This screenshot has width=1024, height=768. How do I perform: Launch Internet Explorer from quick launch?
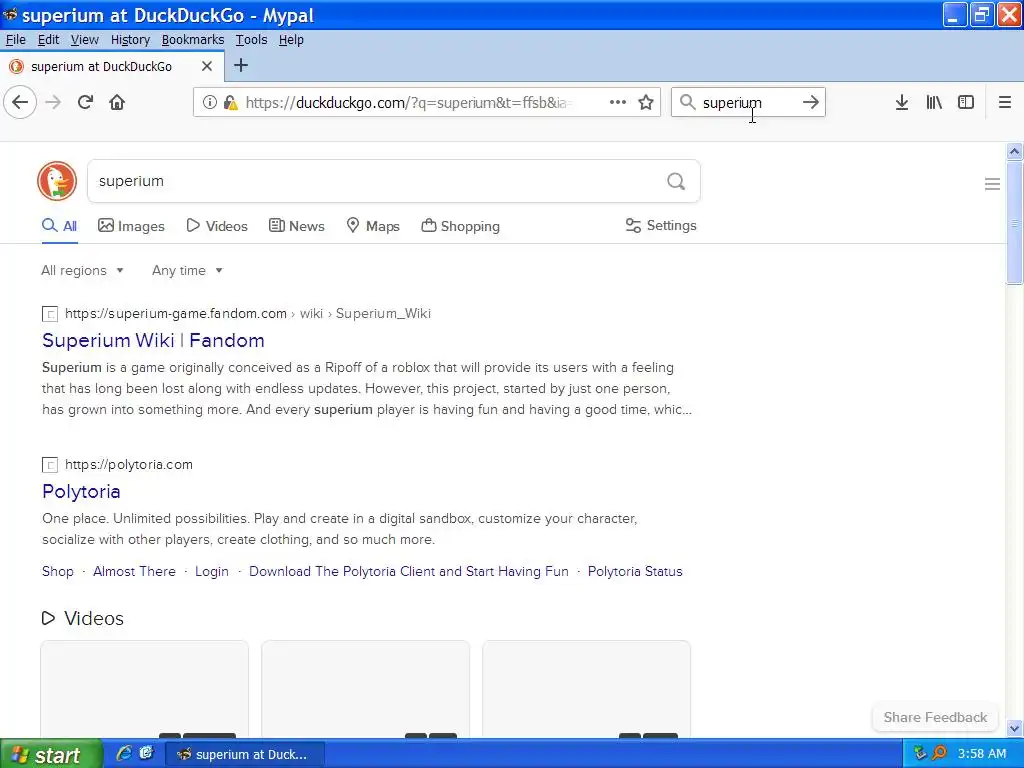pos(123,754)
